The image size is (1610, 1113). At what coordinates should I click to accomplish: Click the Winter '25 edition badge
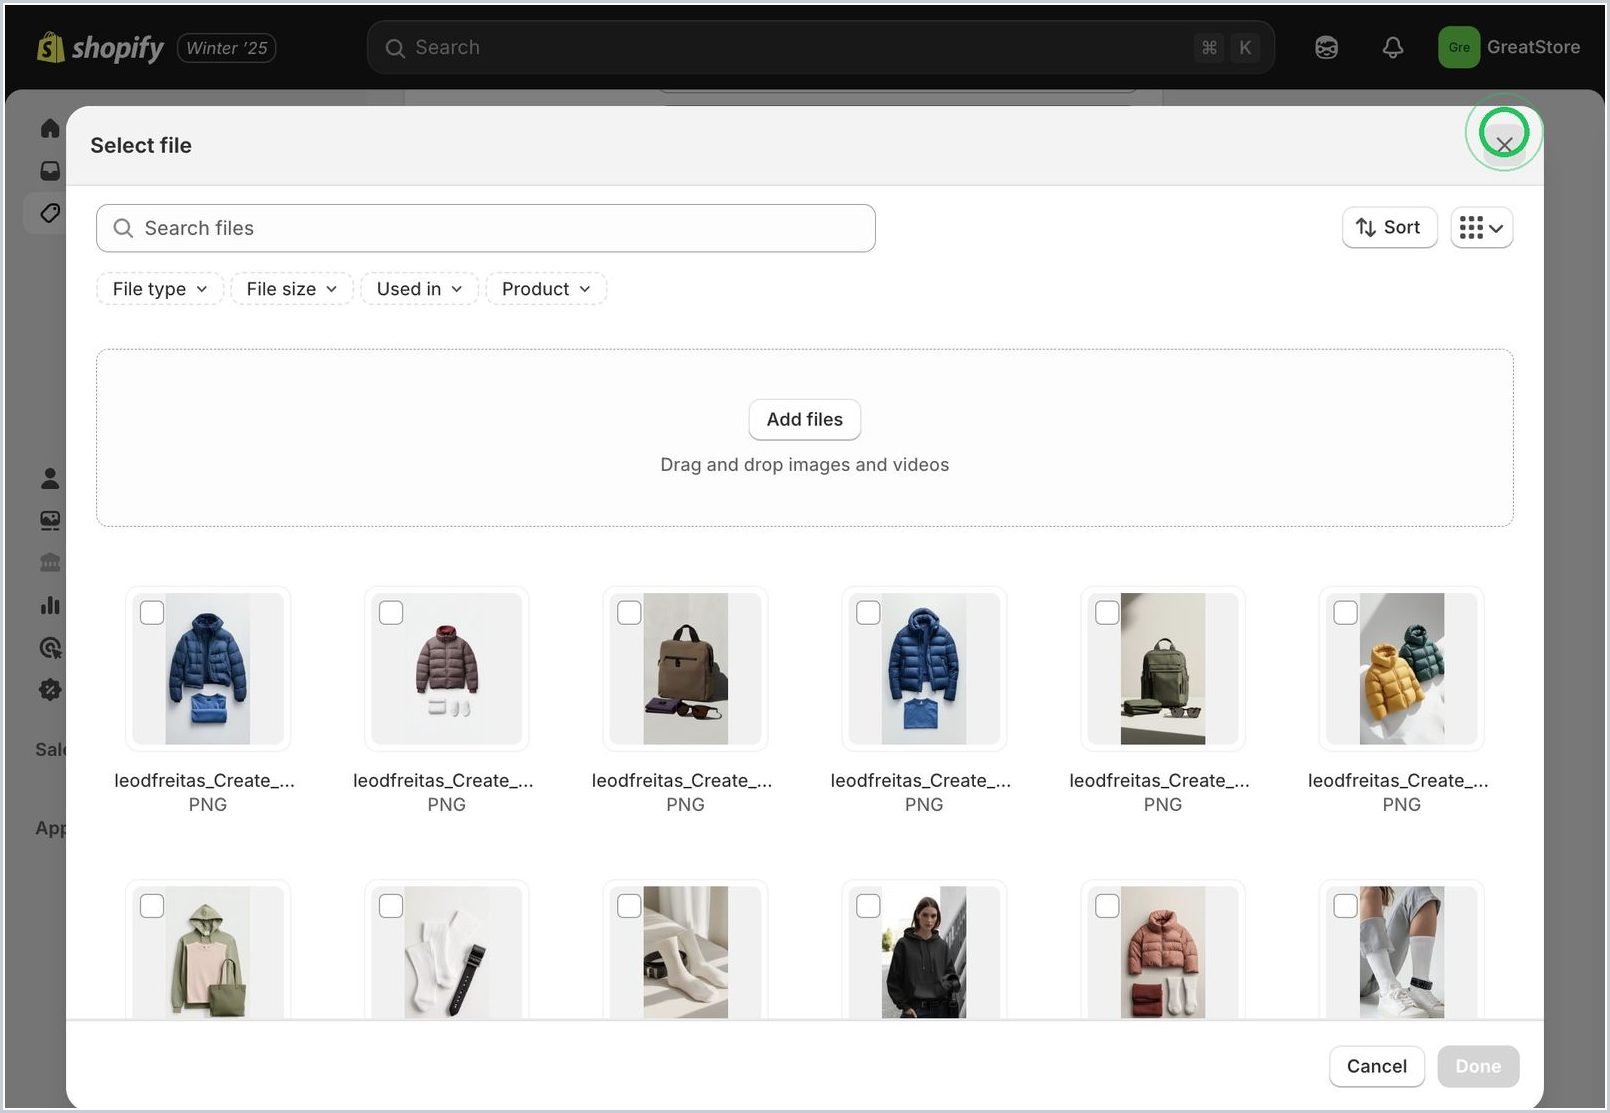[227, 48]
